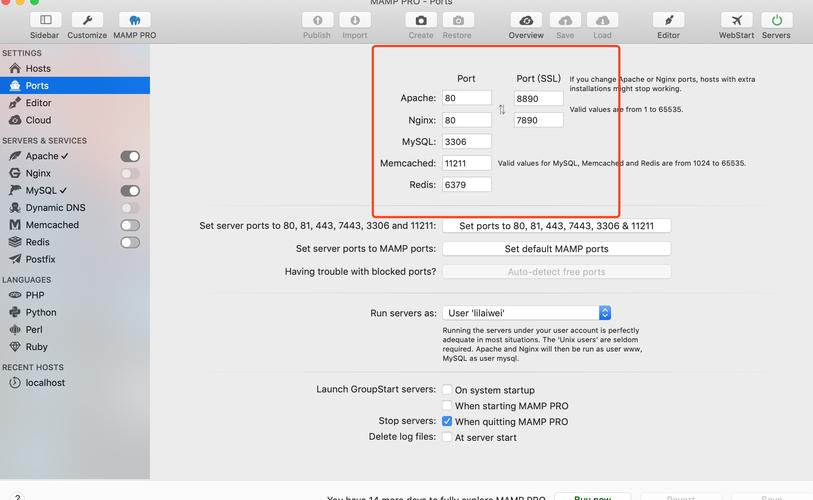This screenshot has width=813, height=500.
Task: Toggle the Memcached switch
Action: coord(130,225)
